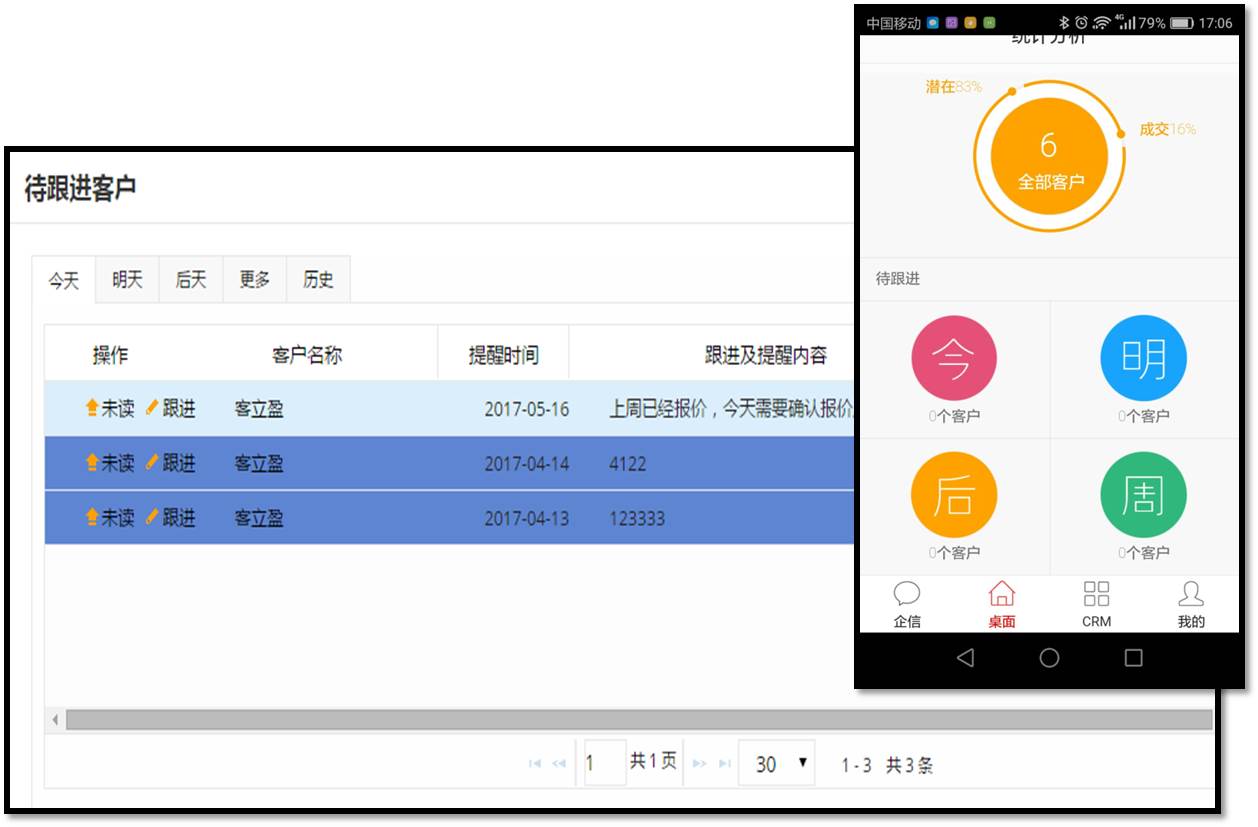The height and width of the screenshot is (827, 1258).
Task: Tap the blue 明 customers circle
Action: tap(1143, 358)
